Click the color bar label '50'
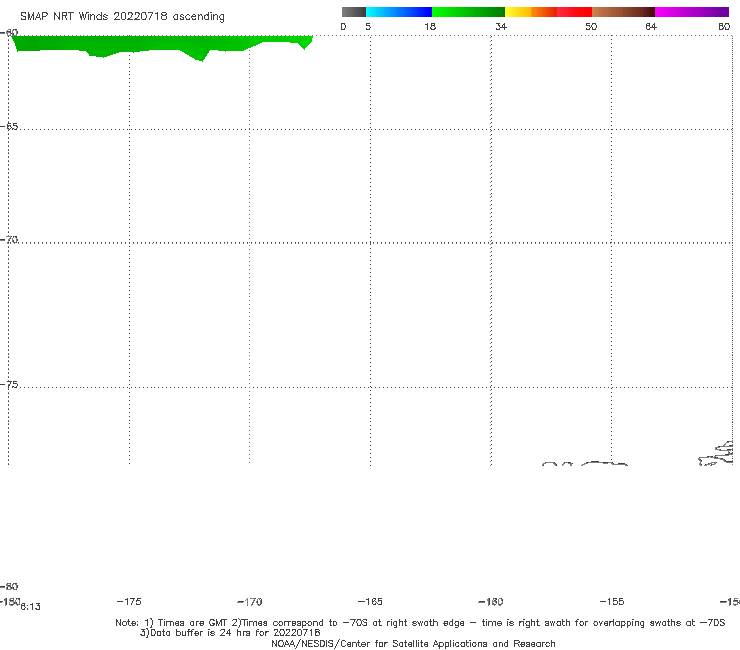This screenshot has width=740, height=650. tap(591, 26)
